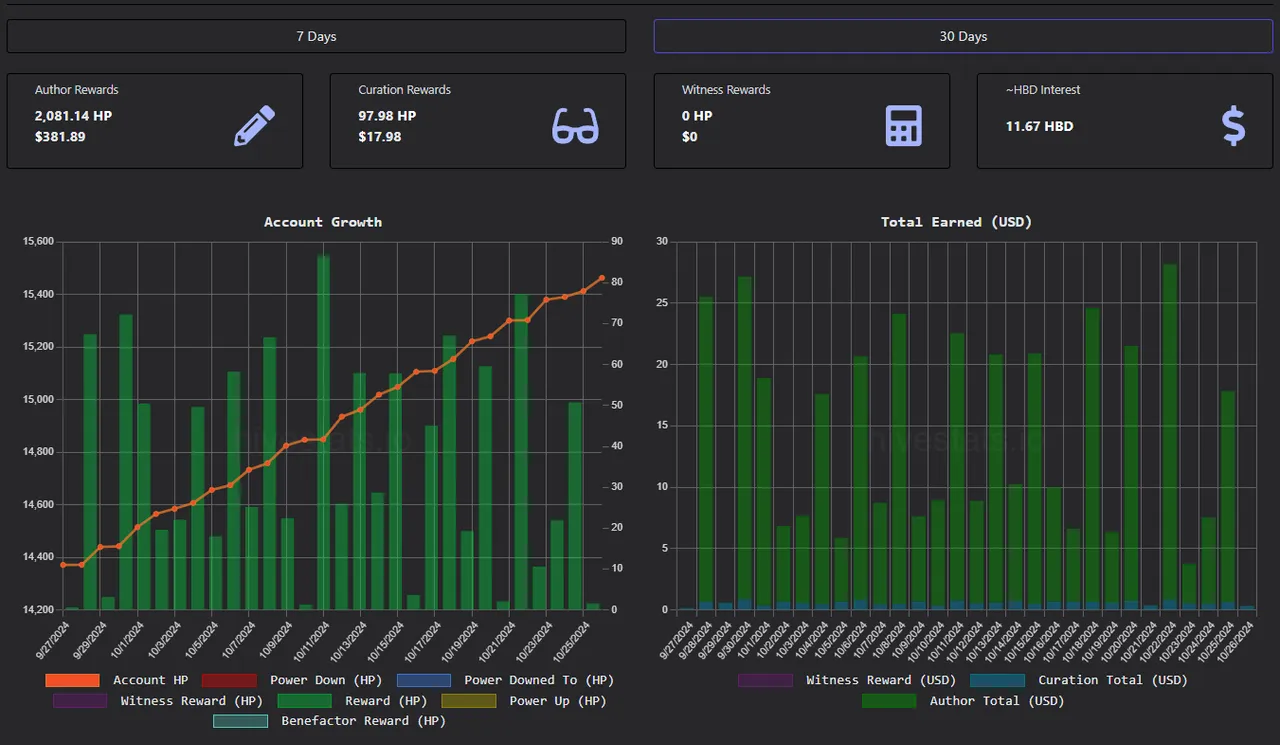Click the pencil icon in Author Rewards
Viewport: 1280px width, 745px height.
click(254, 126)
